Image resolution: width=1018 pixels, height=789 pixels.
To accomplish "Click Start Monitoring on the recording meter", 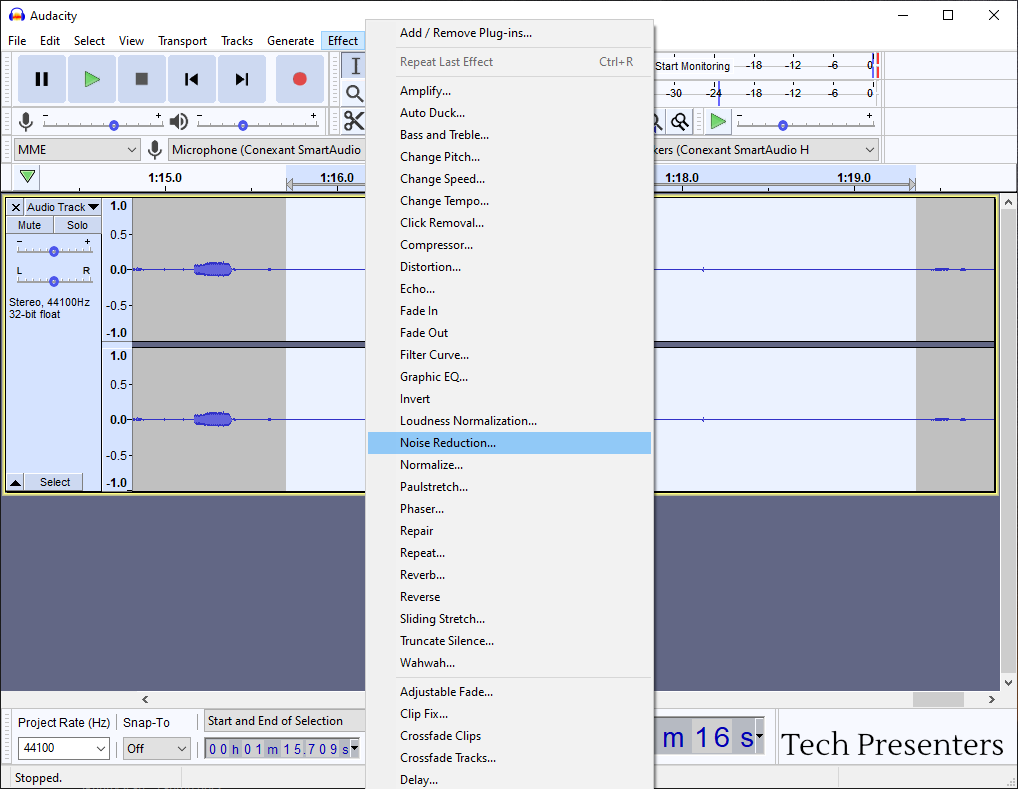I will point(692,66).
